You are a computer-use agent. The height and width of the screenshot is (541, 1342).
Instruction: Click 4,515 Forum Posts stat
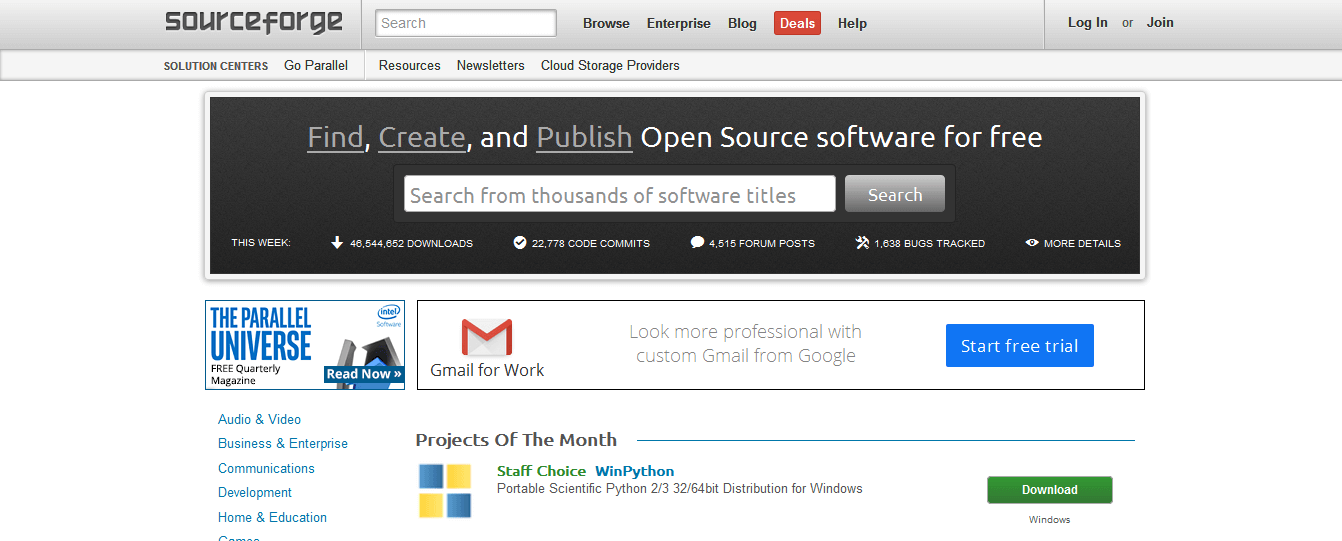pos(762,243)
